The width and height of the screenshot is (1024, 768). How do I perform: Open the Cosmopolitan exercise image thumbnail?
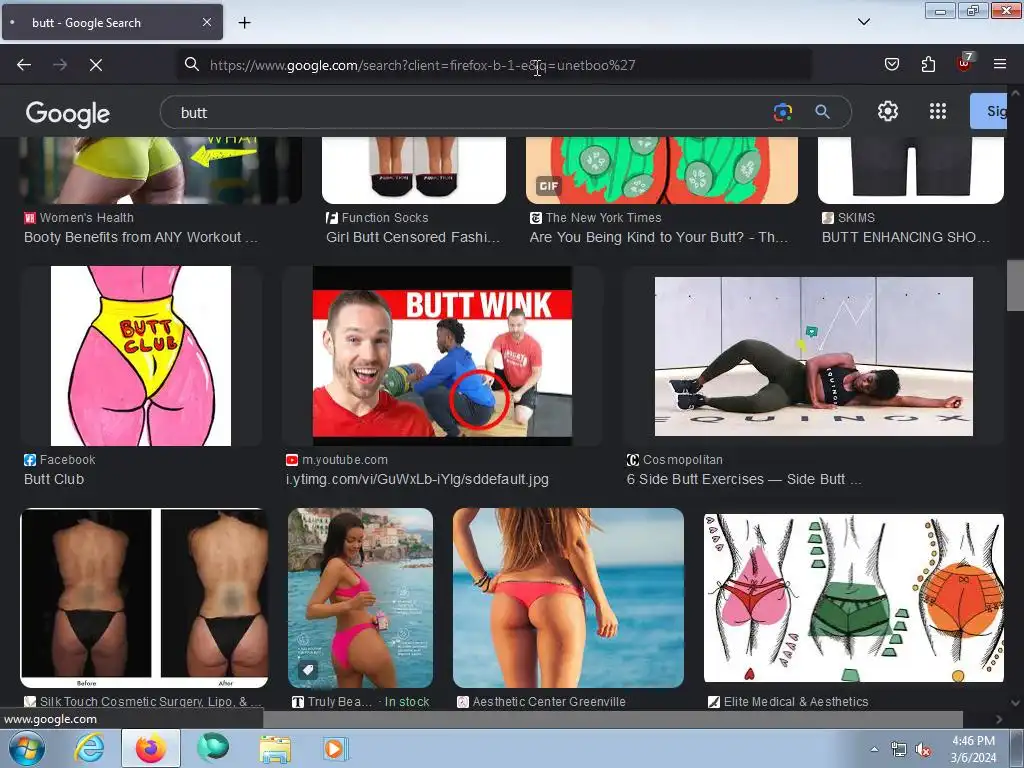coord(814,356)
